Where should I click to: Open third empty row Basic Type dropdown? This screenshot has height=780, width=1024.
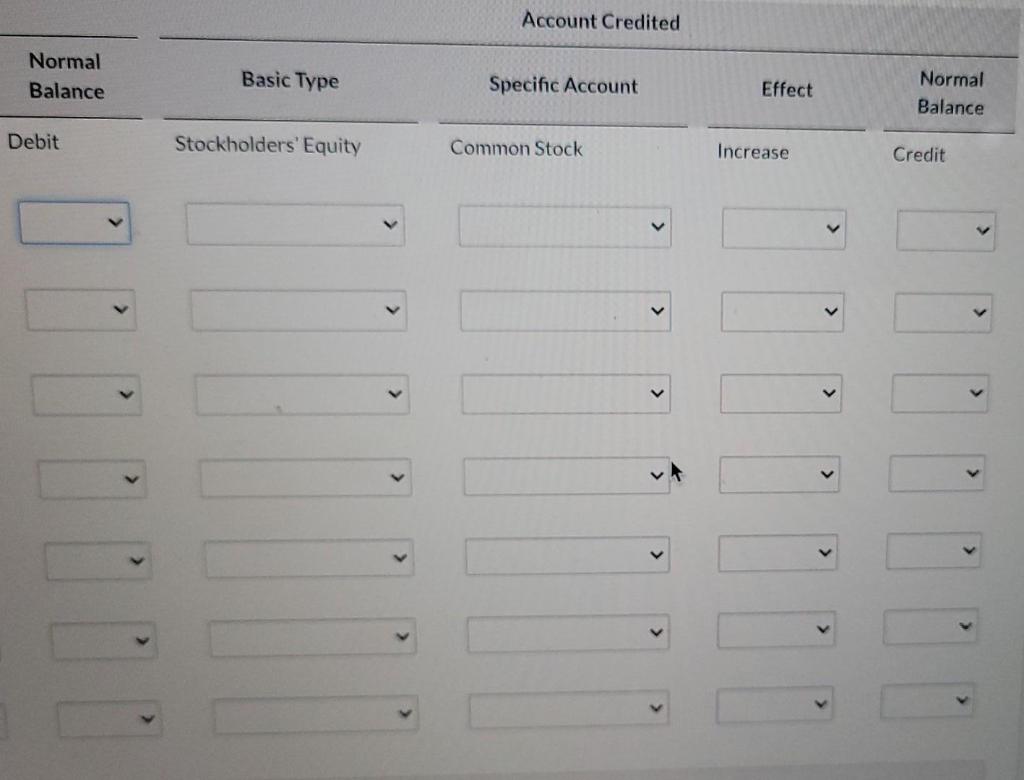pyautogui.click(x=302, y=395)
